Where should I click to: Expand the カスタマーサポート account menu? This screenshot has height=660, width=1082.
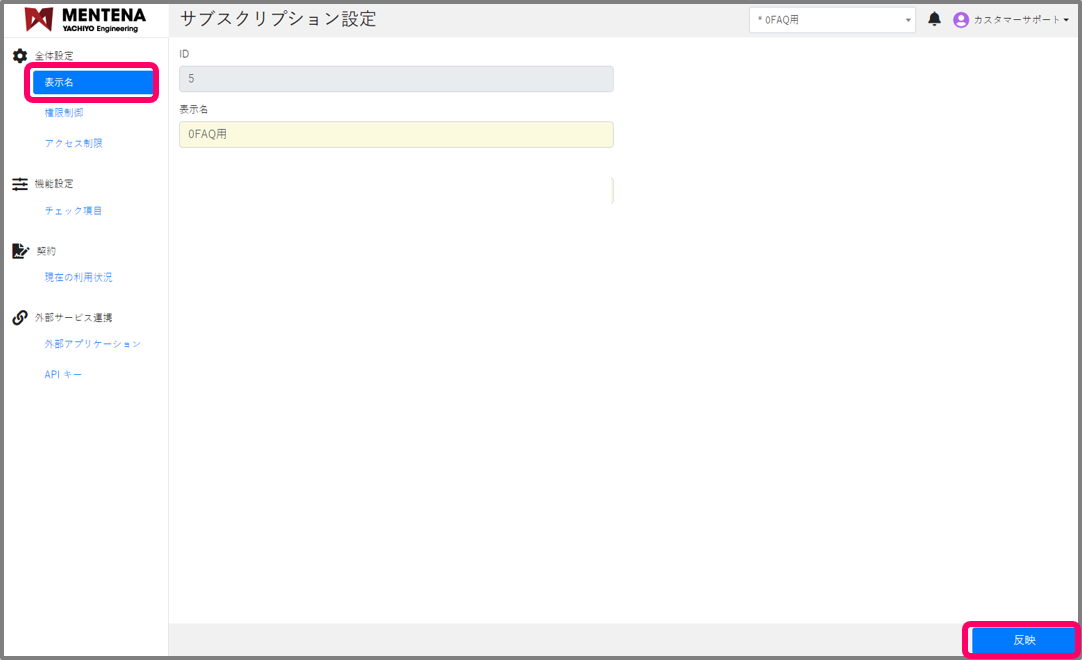tap(1014, 18)
